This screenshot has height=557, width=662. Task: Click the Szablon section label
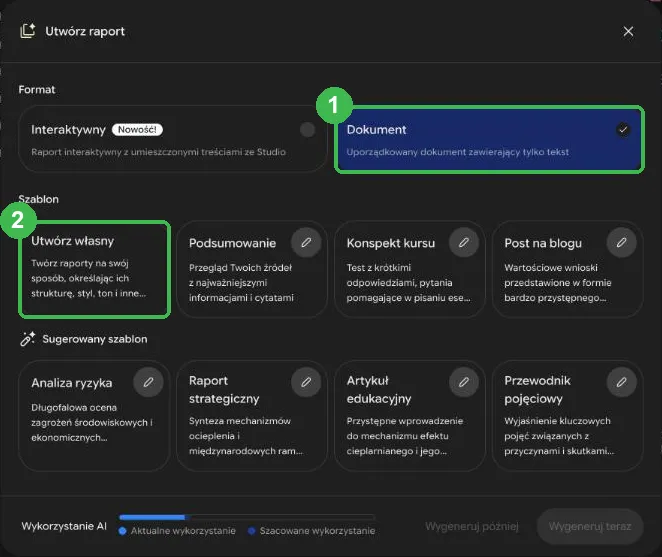(x=38, y=199)
